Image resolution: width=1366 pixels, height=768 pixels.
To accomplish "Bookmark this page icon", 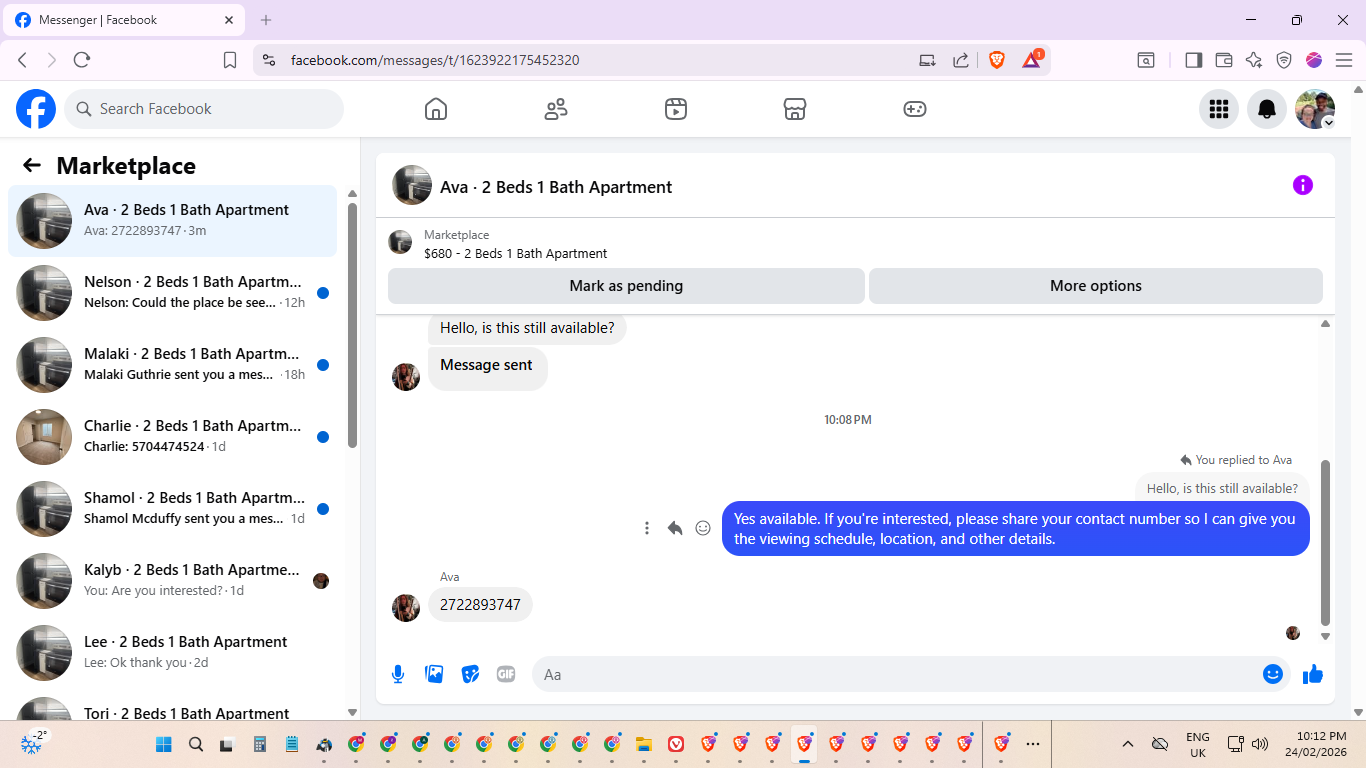I will tap(230, 60).
